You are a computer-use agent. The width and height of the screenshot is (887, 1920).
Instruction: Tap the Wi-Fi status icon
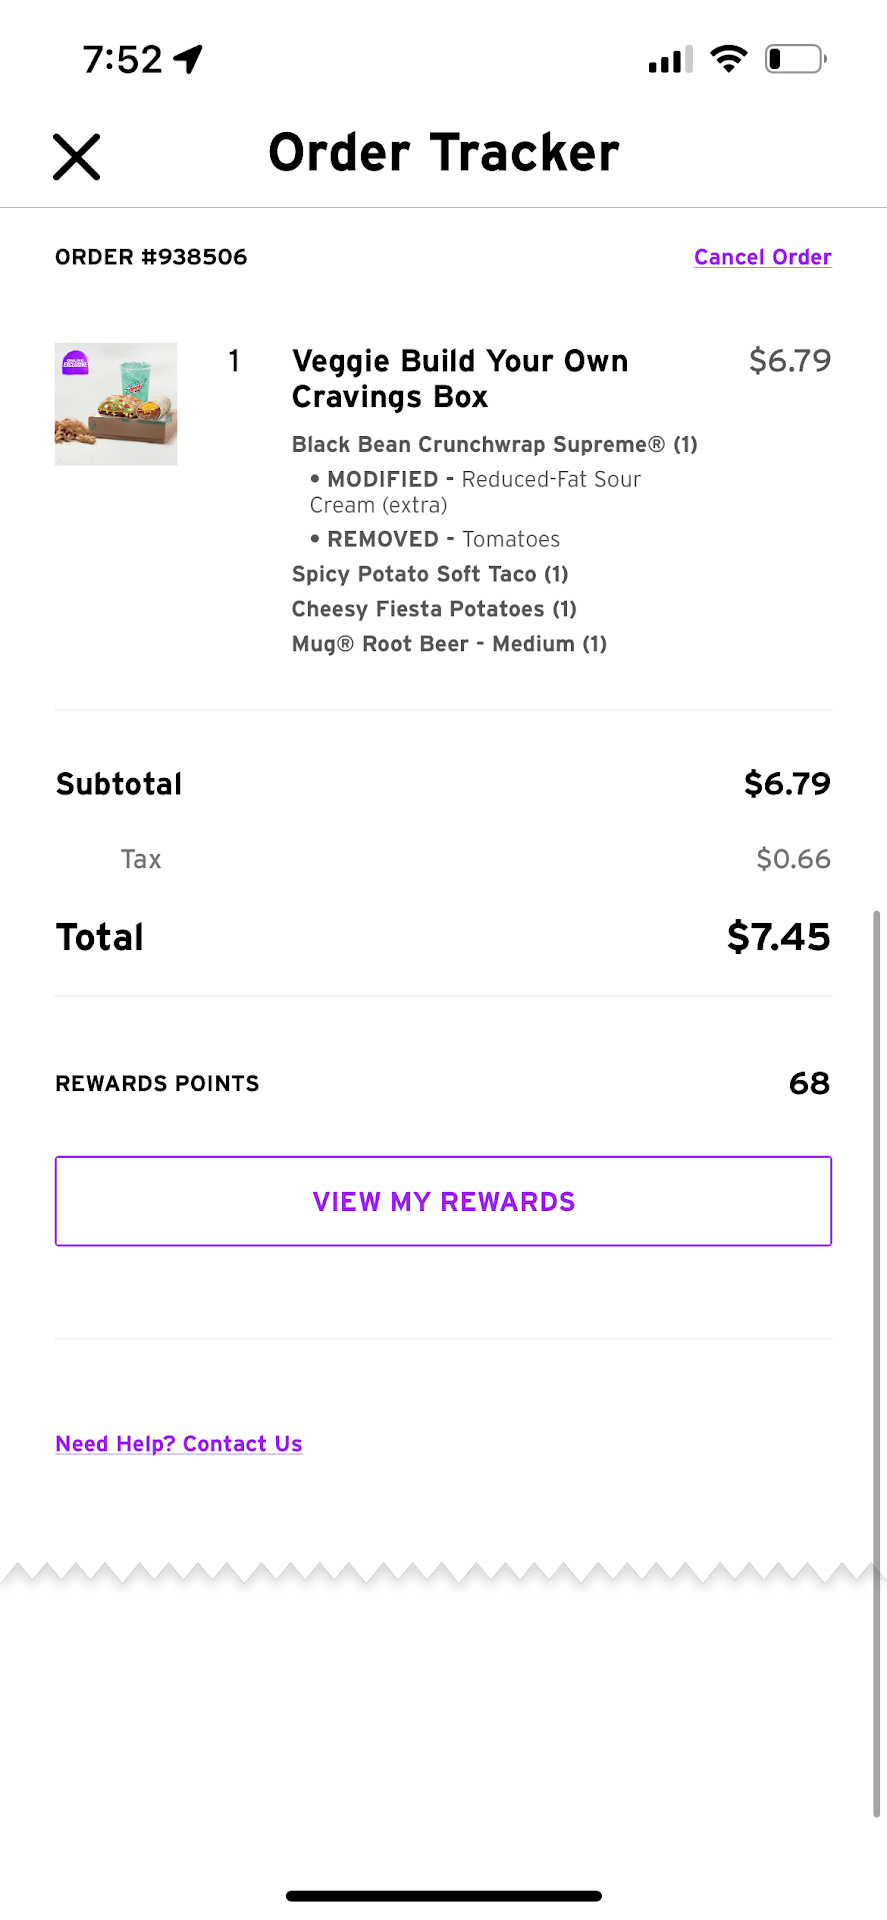click(729, 59)
